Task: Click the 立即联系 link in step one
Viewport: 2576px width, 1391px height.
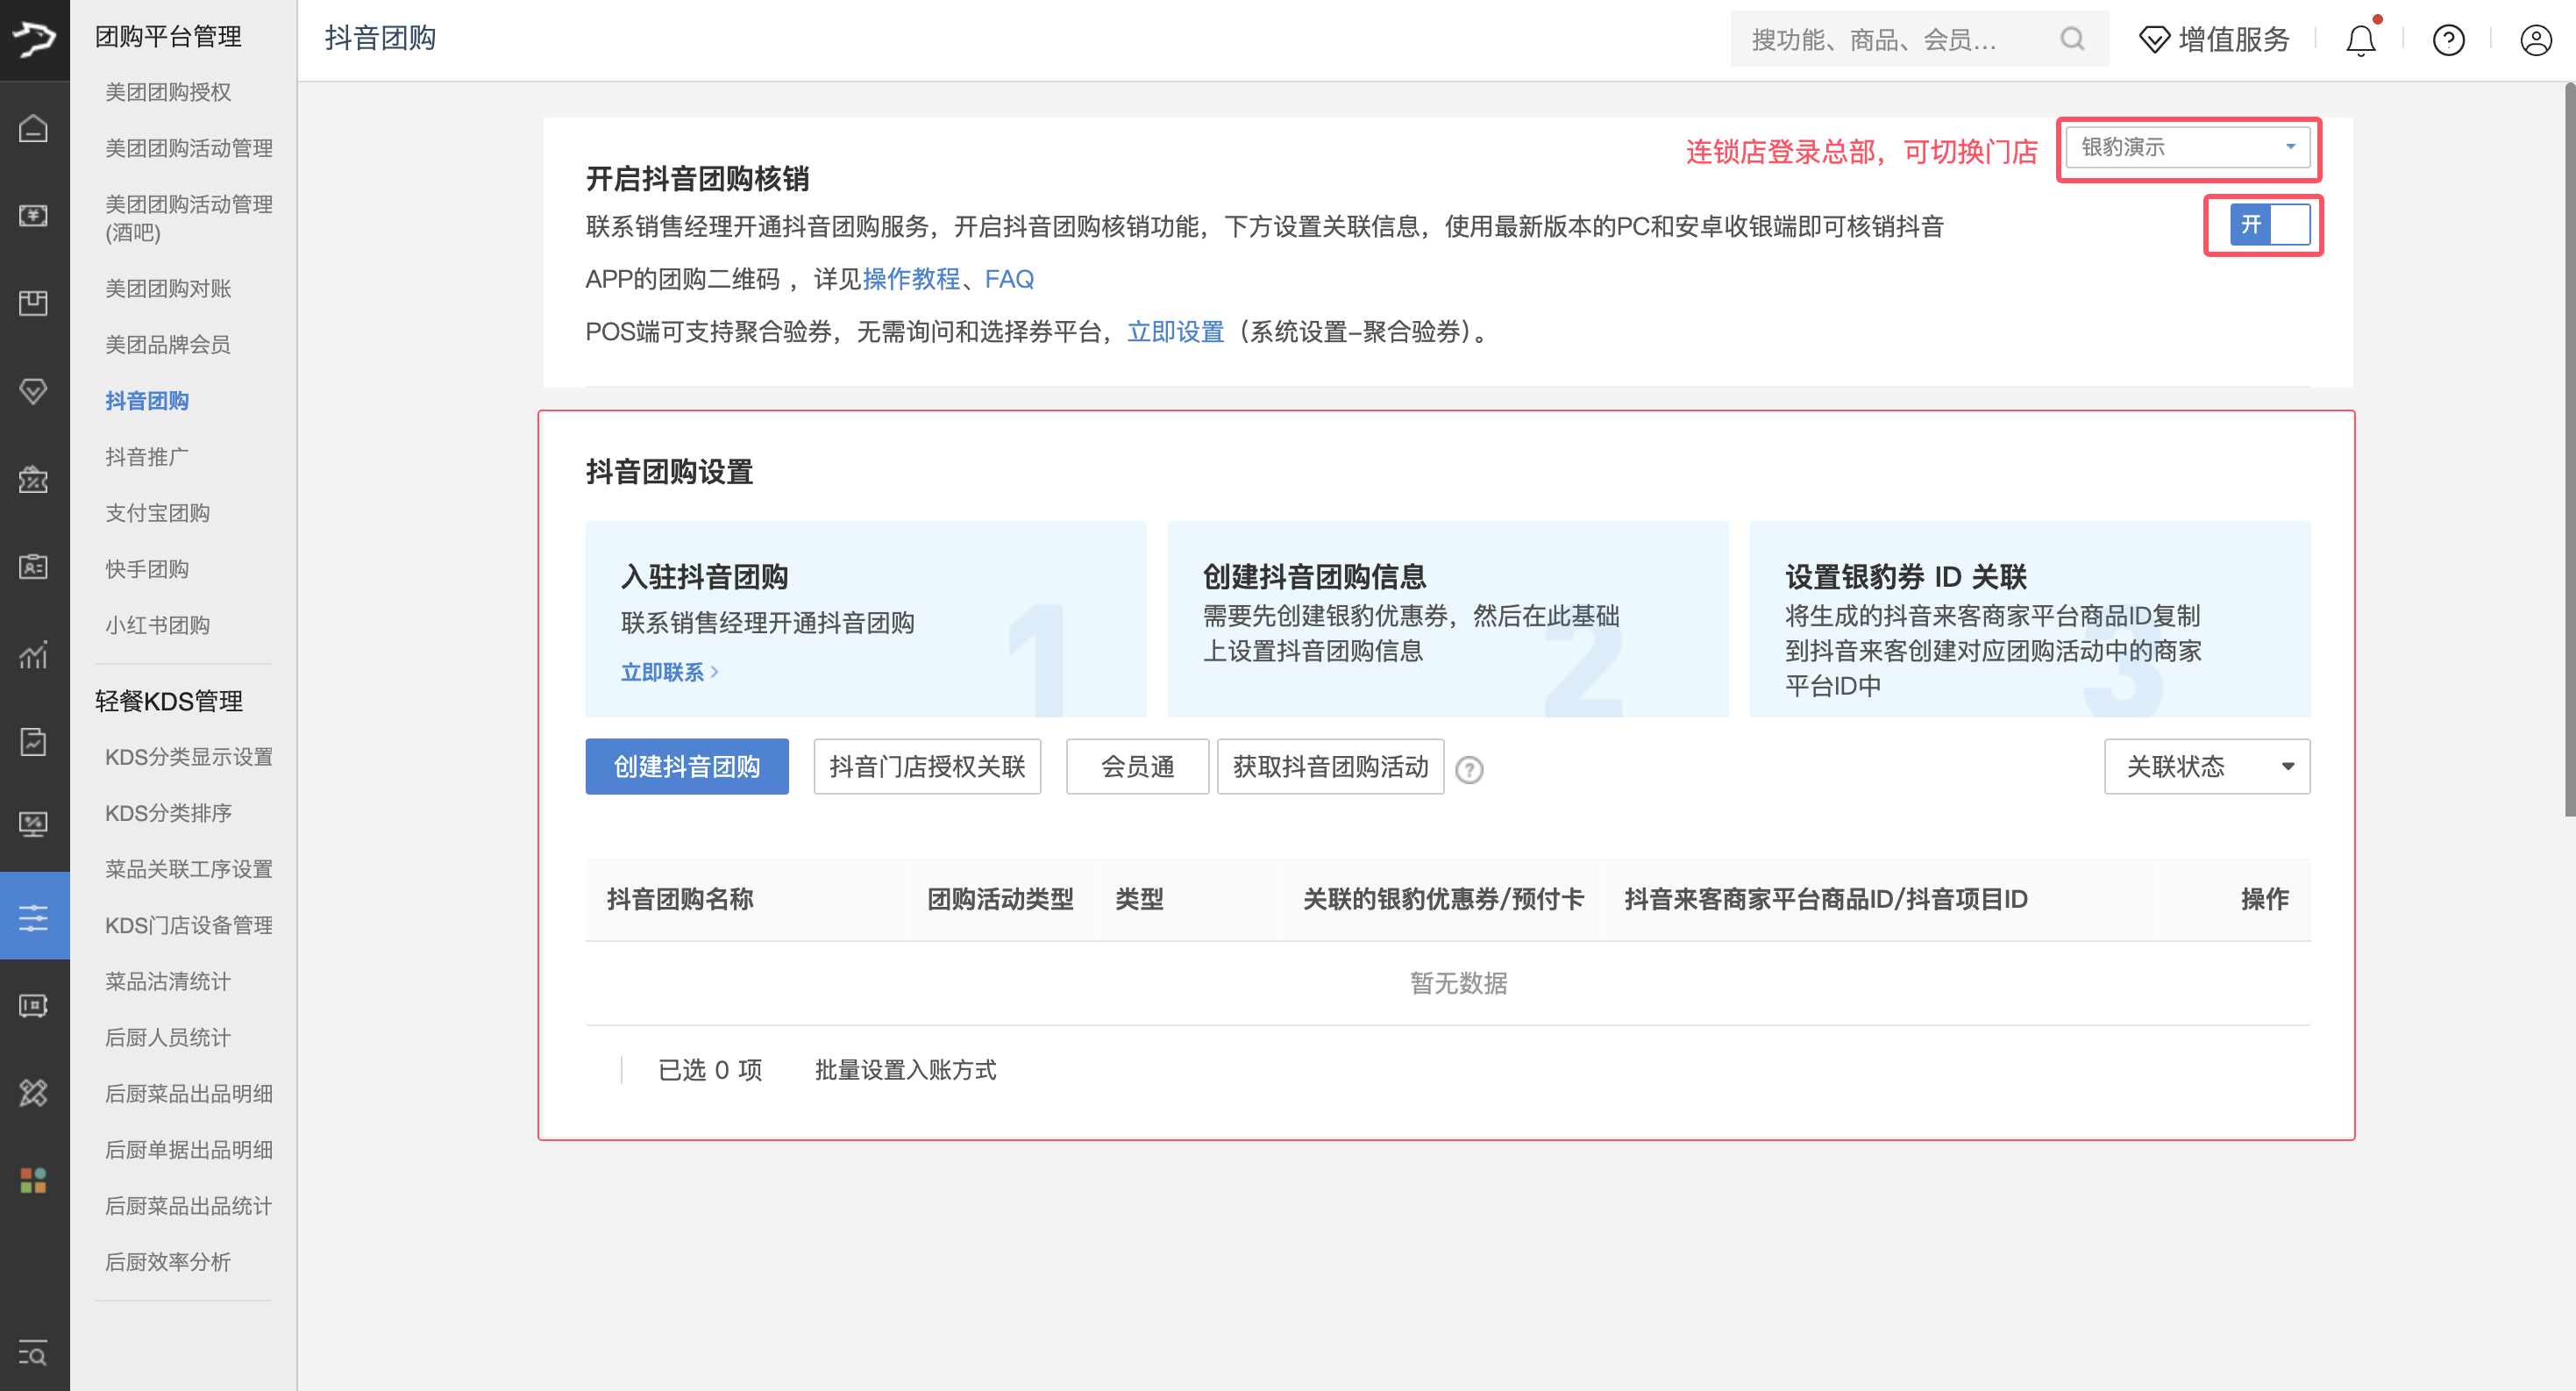Action: pyautogui.click(x=664, y=672)
